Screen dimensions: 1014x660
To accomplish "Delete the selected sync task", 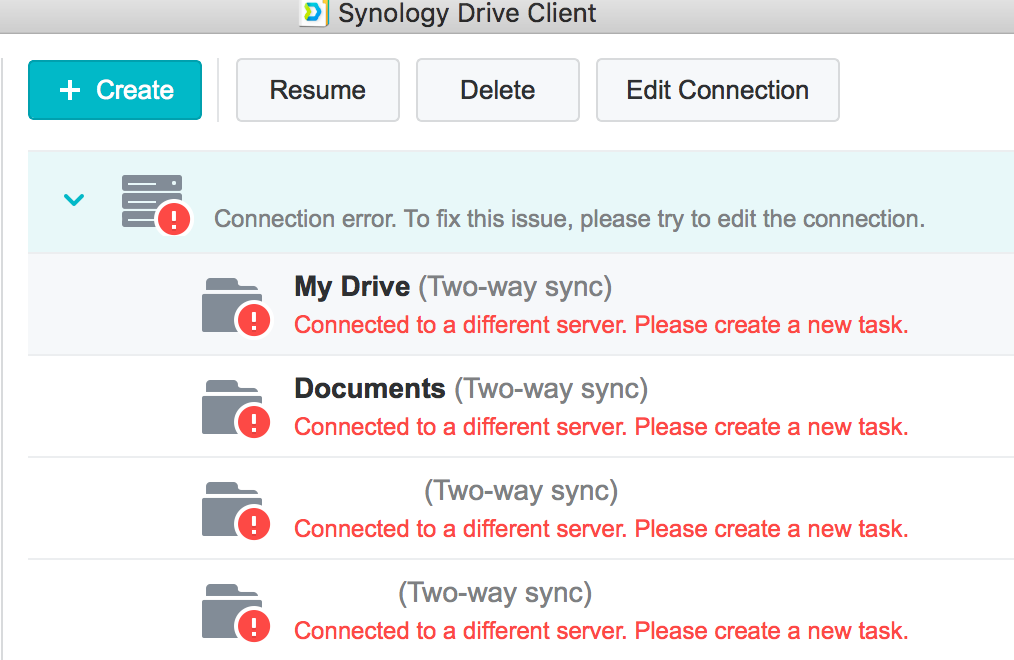I will coord(497,90).
